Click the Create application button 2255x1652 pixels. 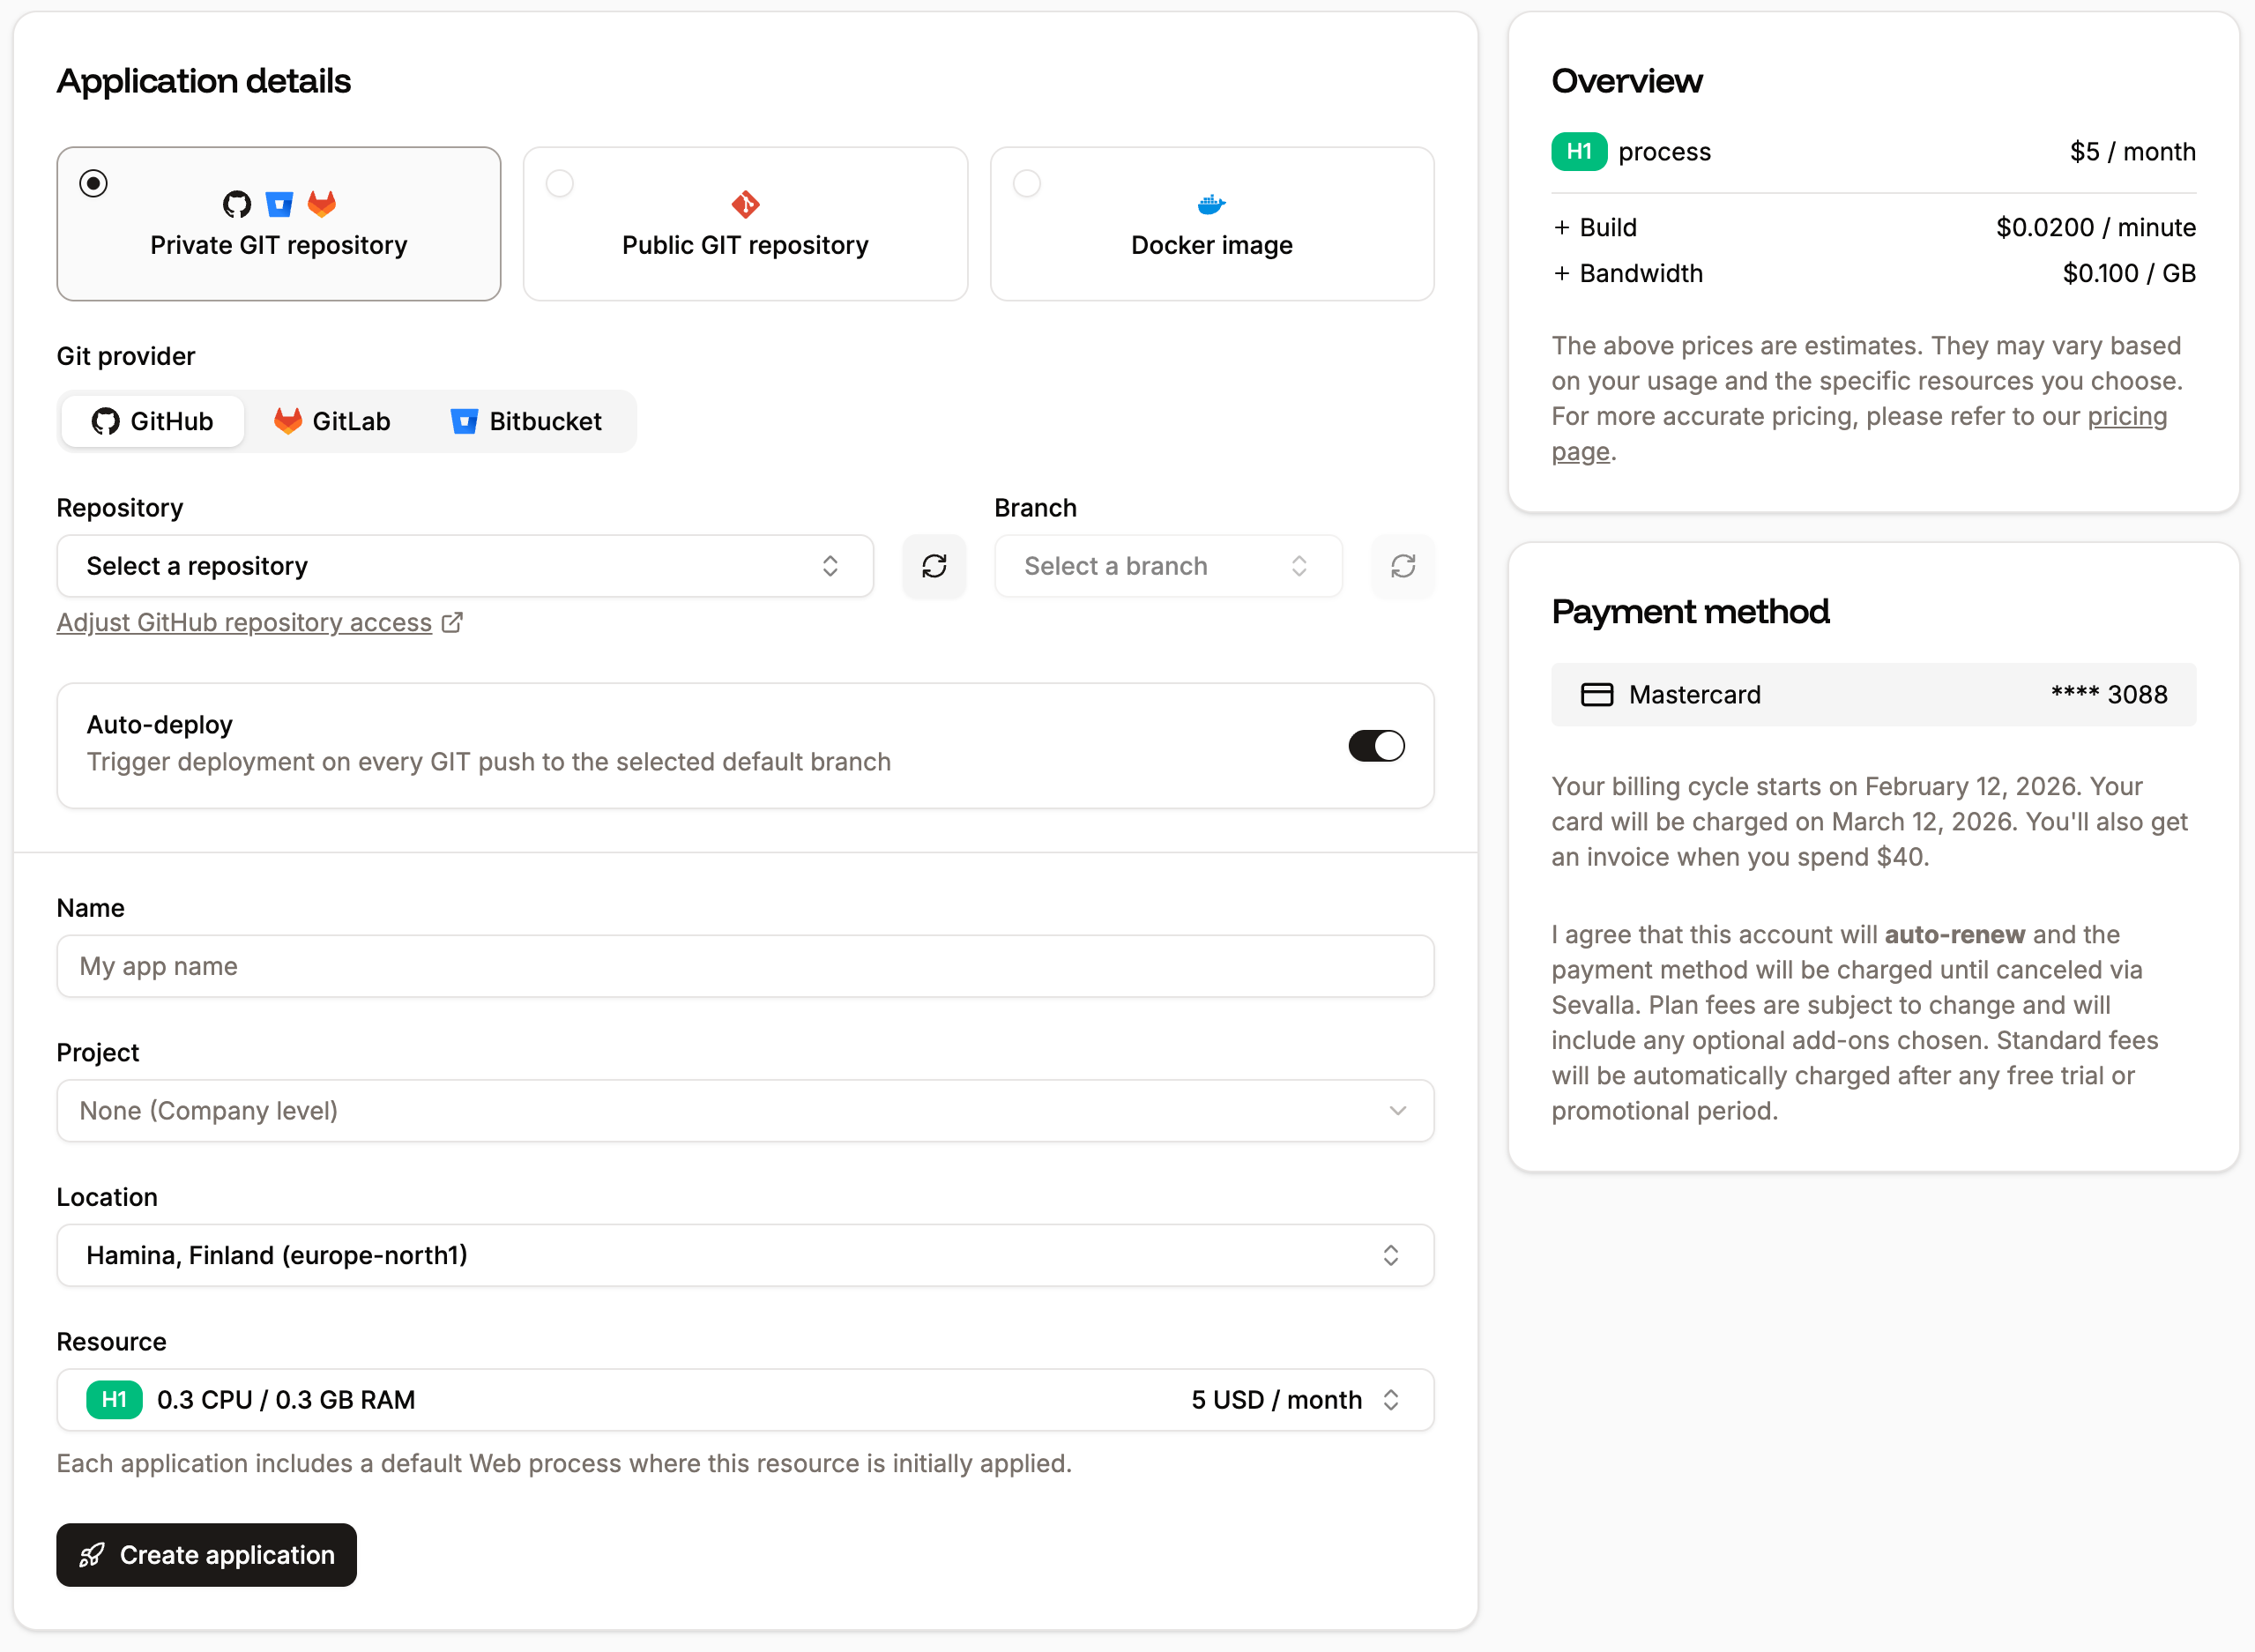point(206,1555)
